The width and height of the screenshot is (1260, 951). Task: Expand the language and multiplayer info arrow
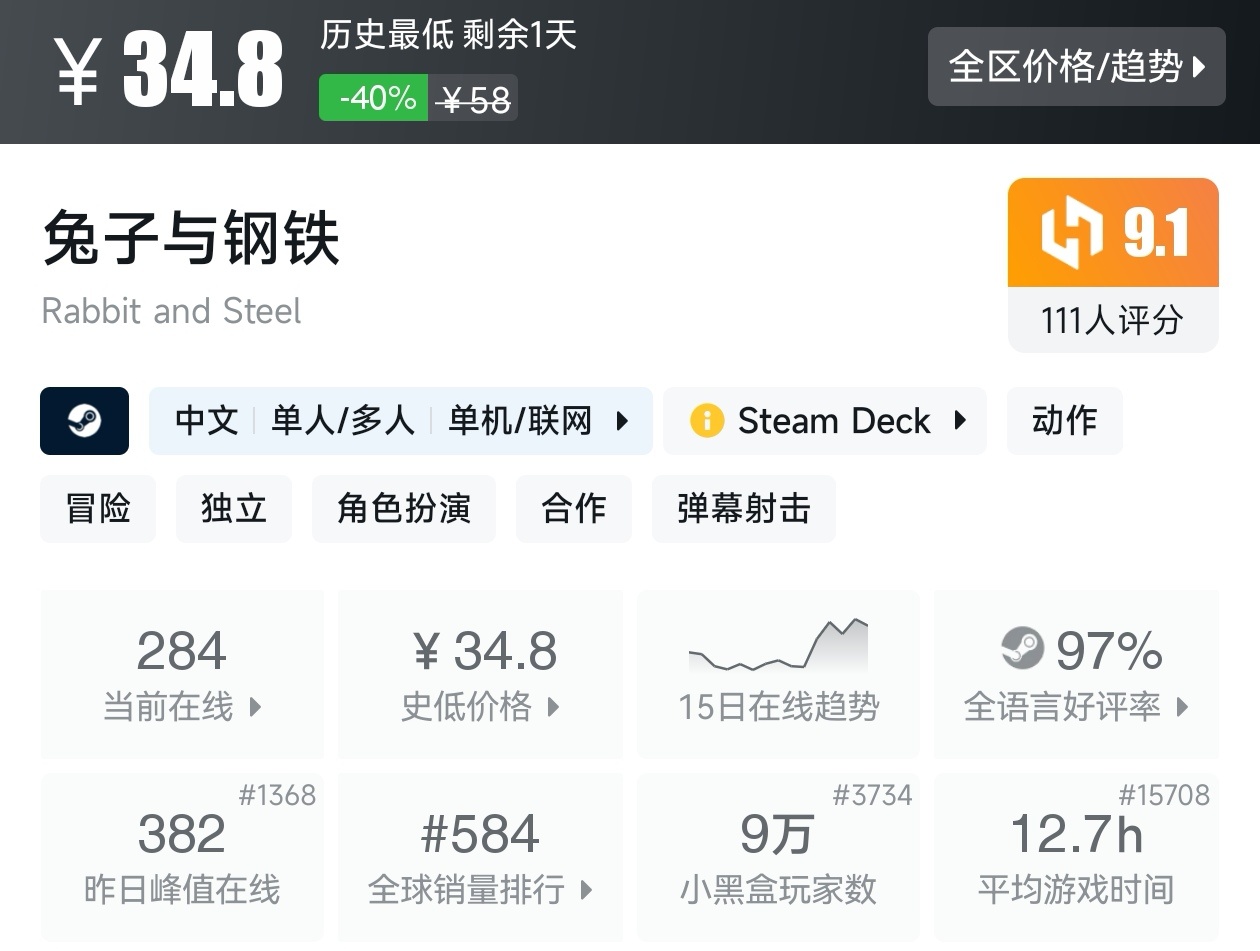pyautogui.click(x=622, y=421)
